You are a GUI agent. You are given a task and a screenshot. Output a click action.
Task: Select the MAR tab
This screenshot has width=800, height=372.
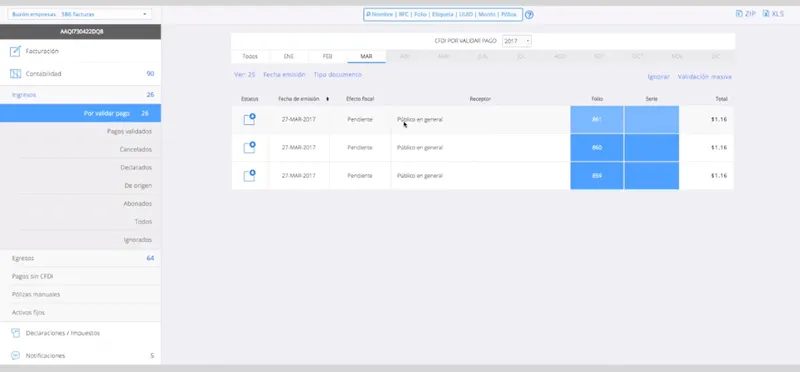click(x=366, y=57)
